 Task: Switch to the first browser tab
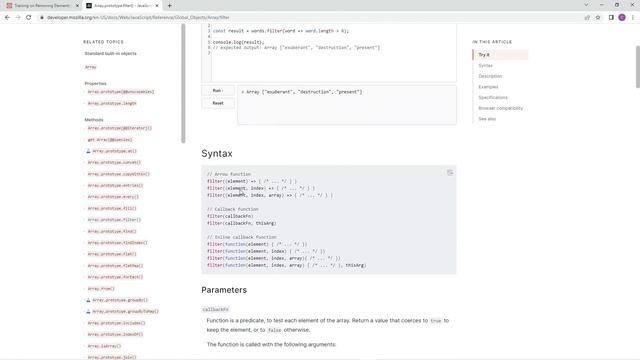[x=42, y=6]
